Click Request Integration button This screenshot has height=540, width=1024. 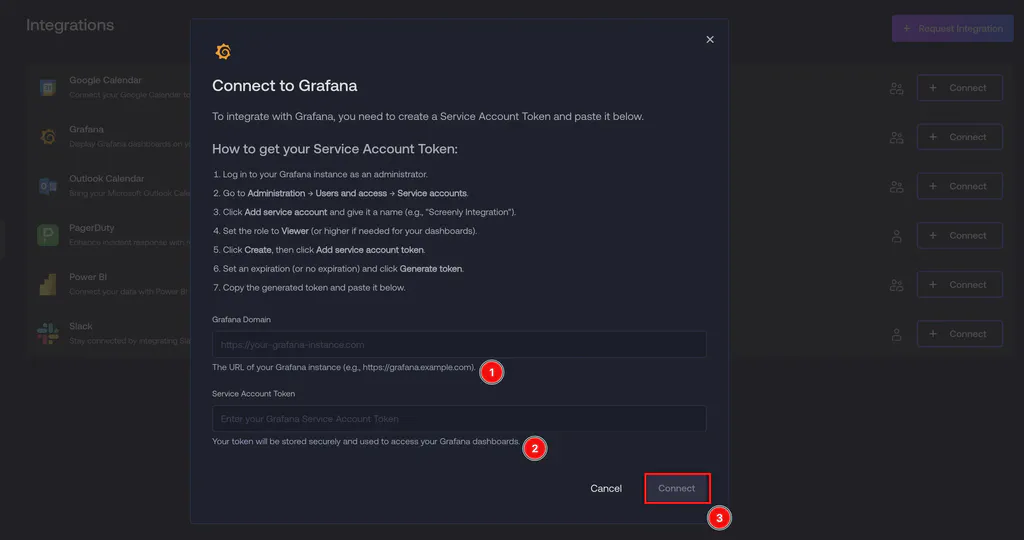953,29
